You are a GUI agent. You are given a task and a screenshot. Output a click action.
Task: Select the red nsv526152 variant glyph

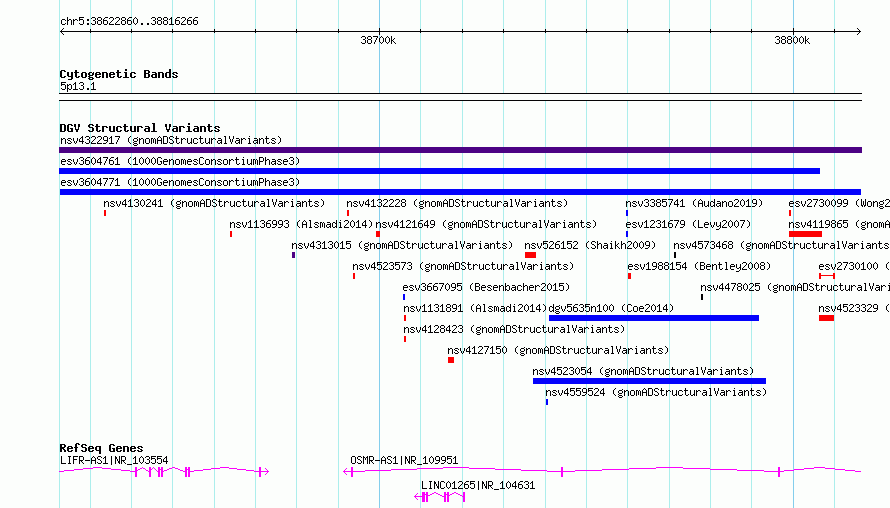pyautogui.click(x=530, y=255)
